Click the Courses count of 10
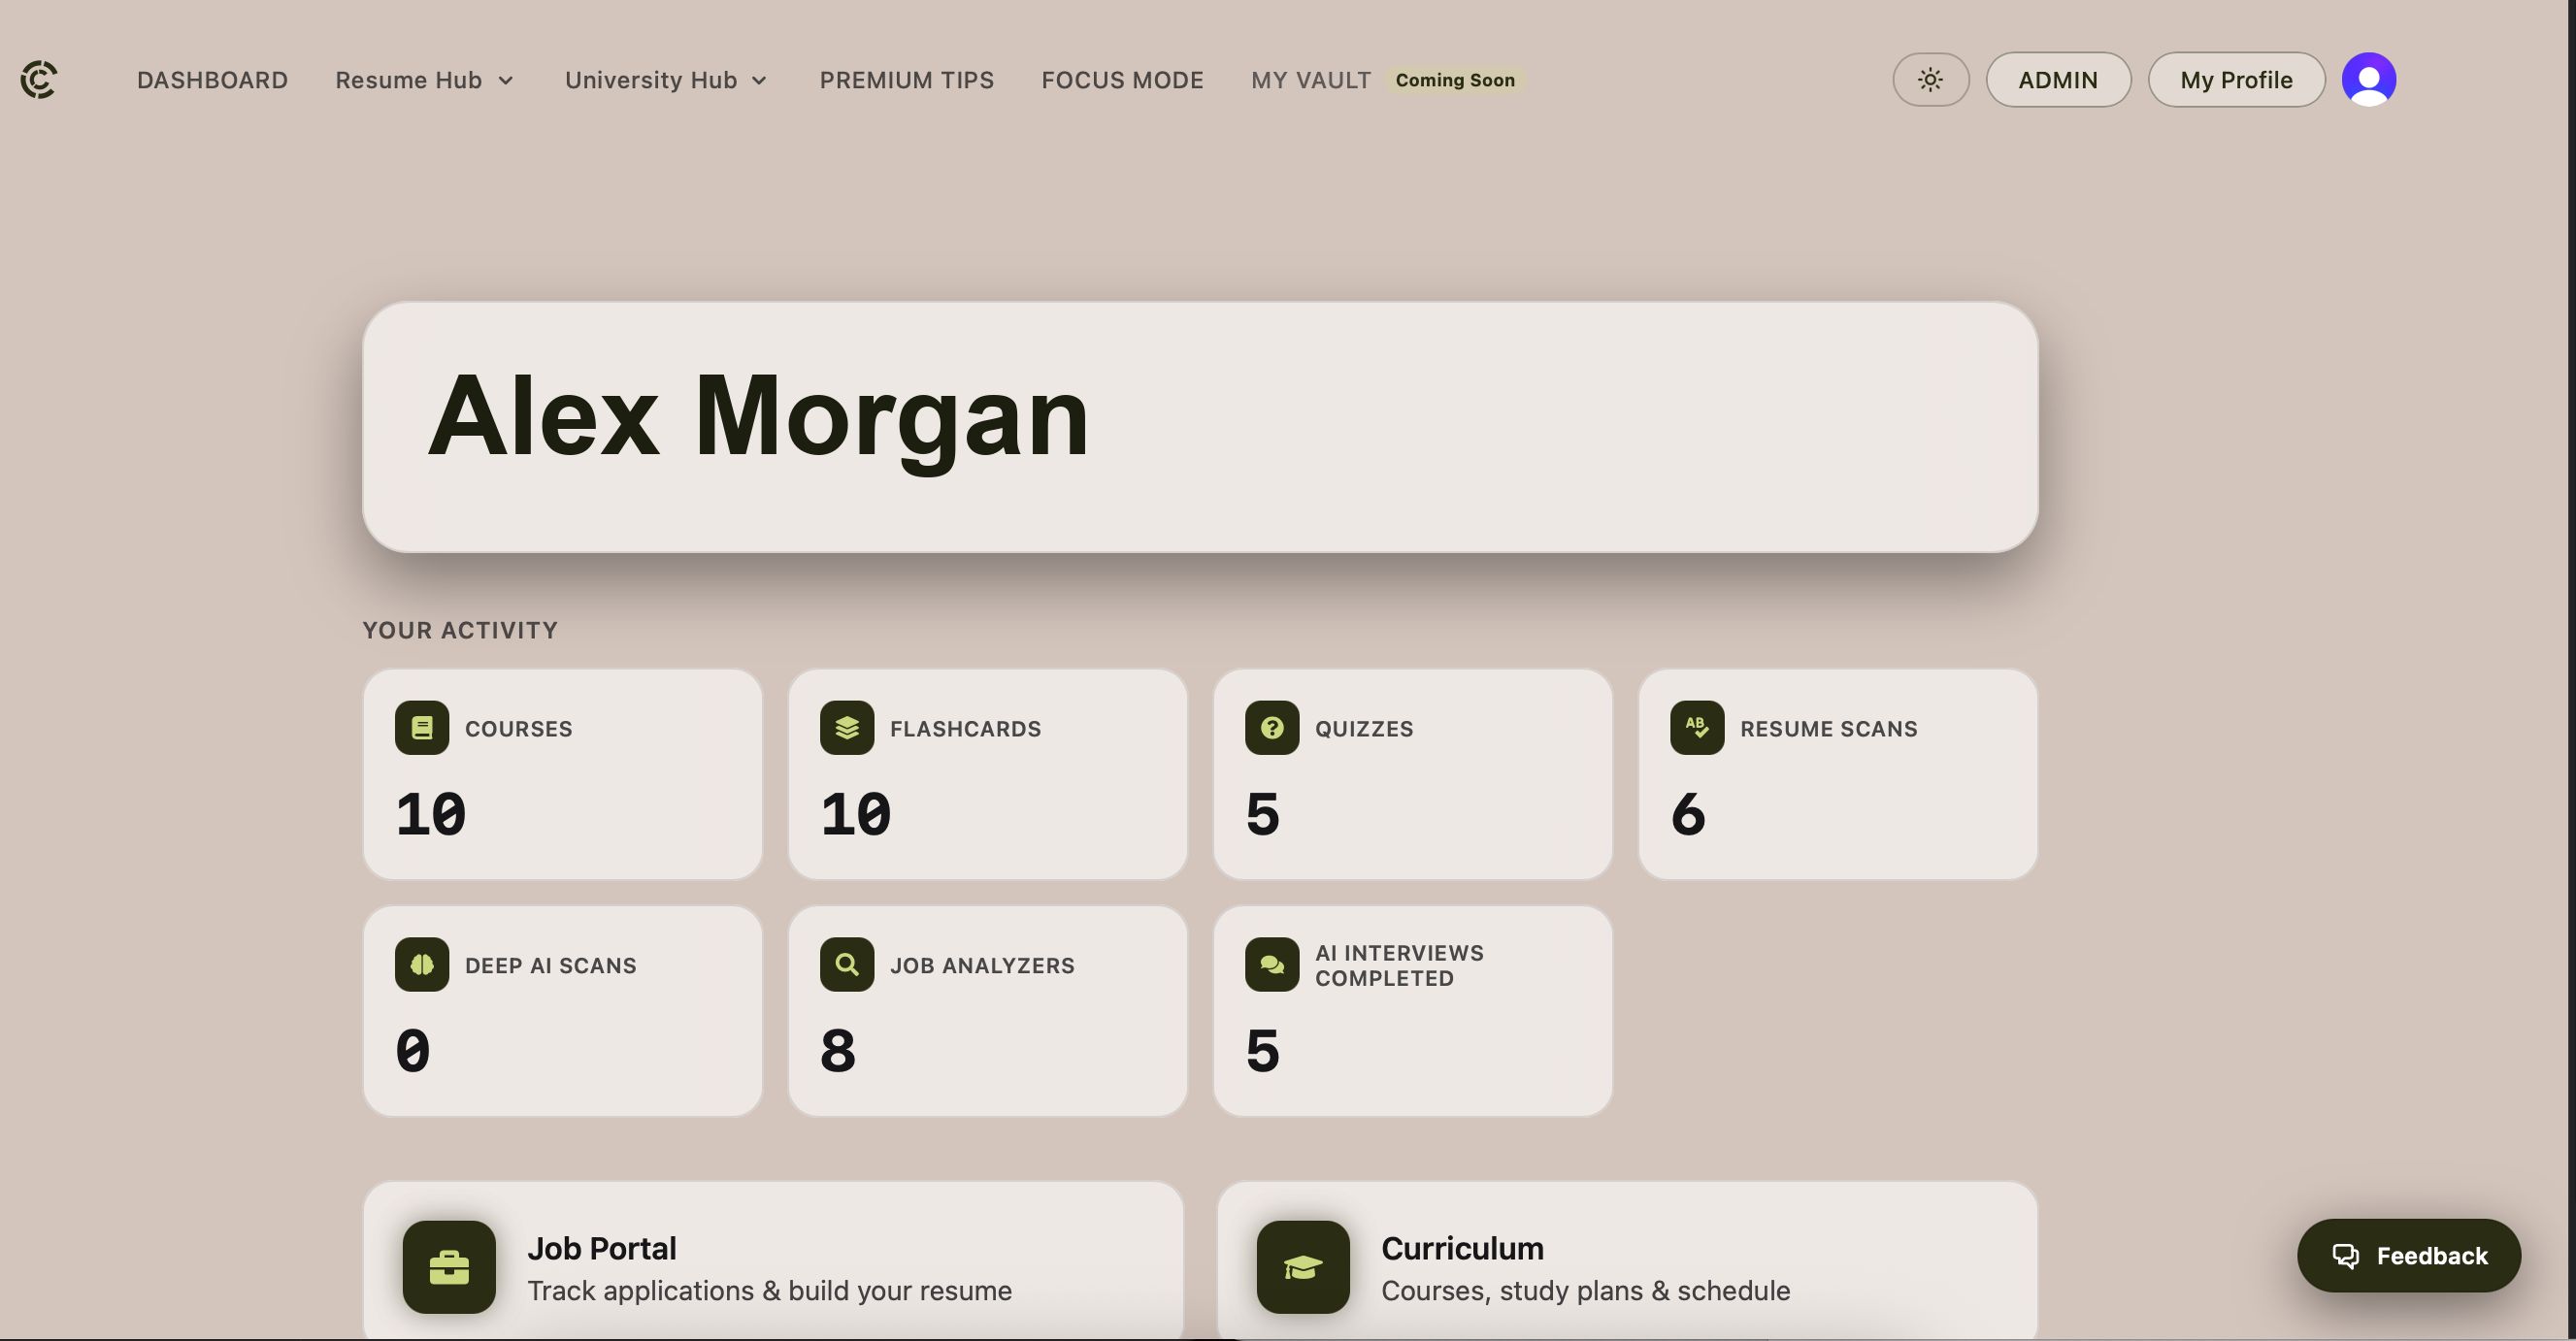2576x1341 pixels. coord(431,814)
